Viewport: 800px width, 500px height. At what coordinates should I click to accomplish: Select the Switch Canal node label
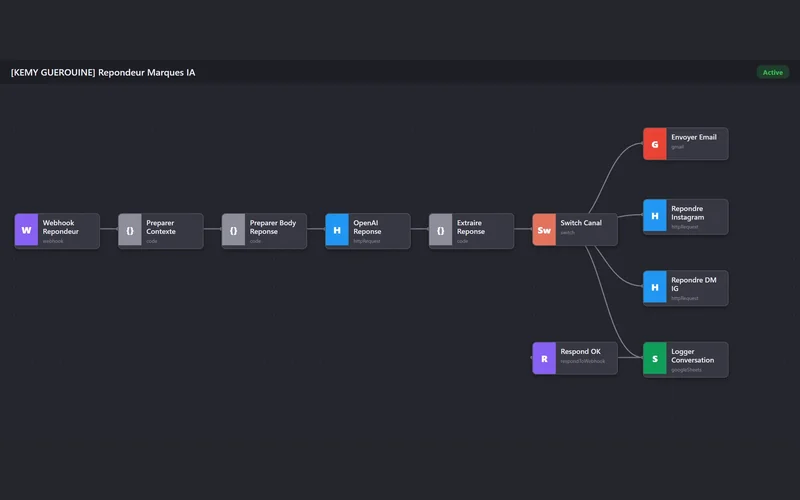(x=581, y=223)
